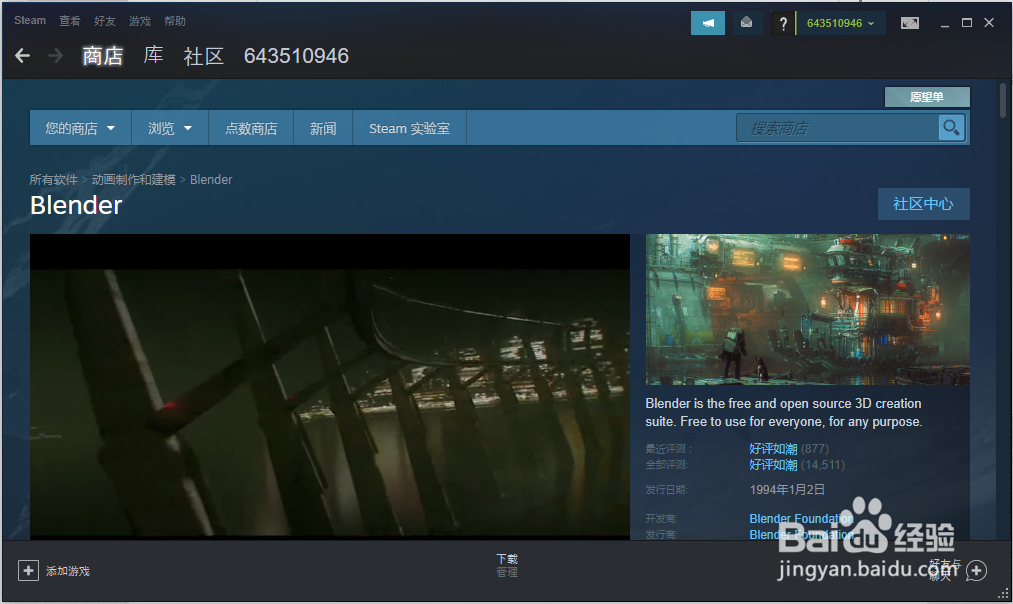Expand the 您的商店 dropdown
Image resolution: width=1013 pixels, height=604 pixels.
tap(79, 127)
